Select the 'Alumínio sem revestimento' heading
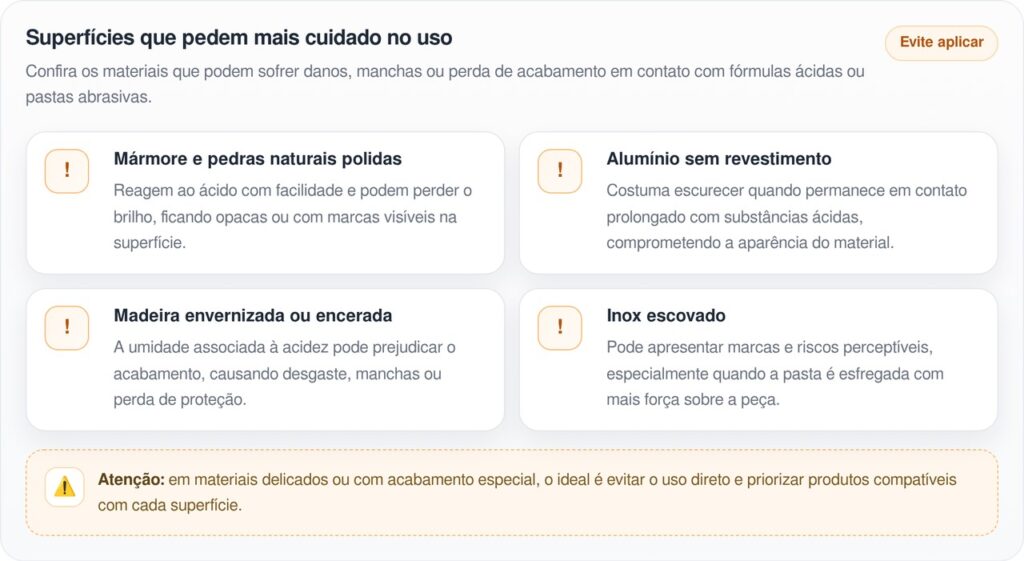Viewport: 1024px width, 561px height. (x=718, y=159)
